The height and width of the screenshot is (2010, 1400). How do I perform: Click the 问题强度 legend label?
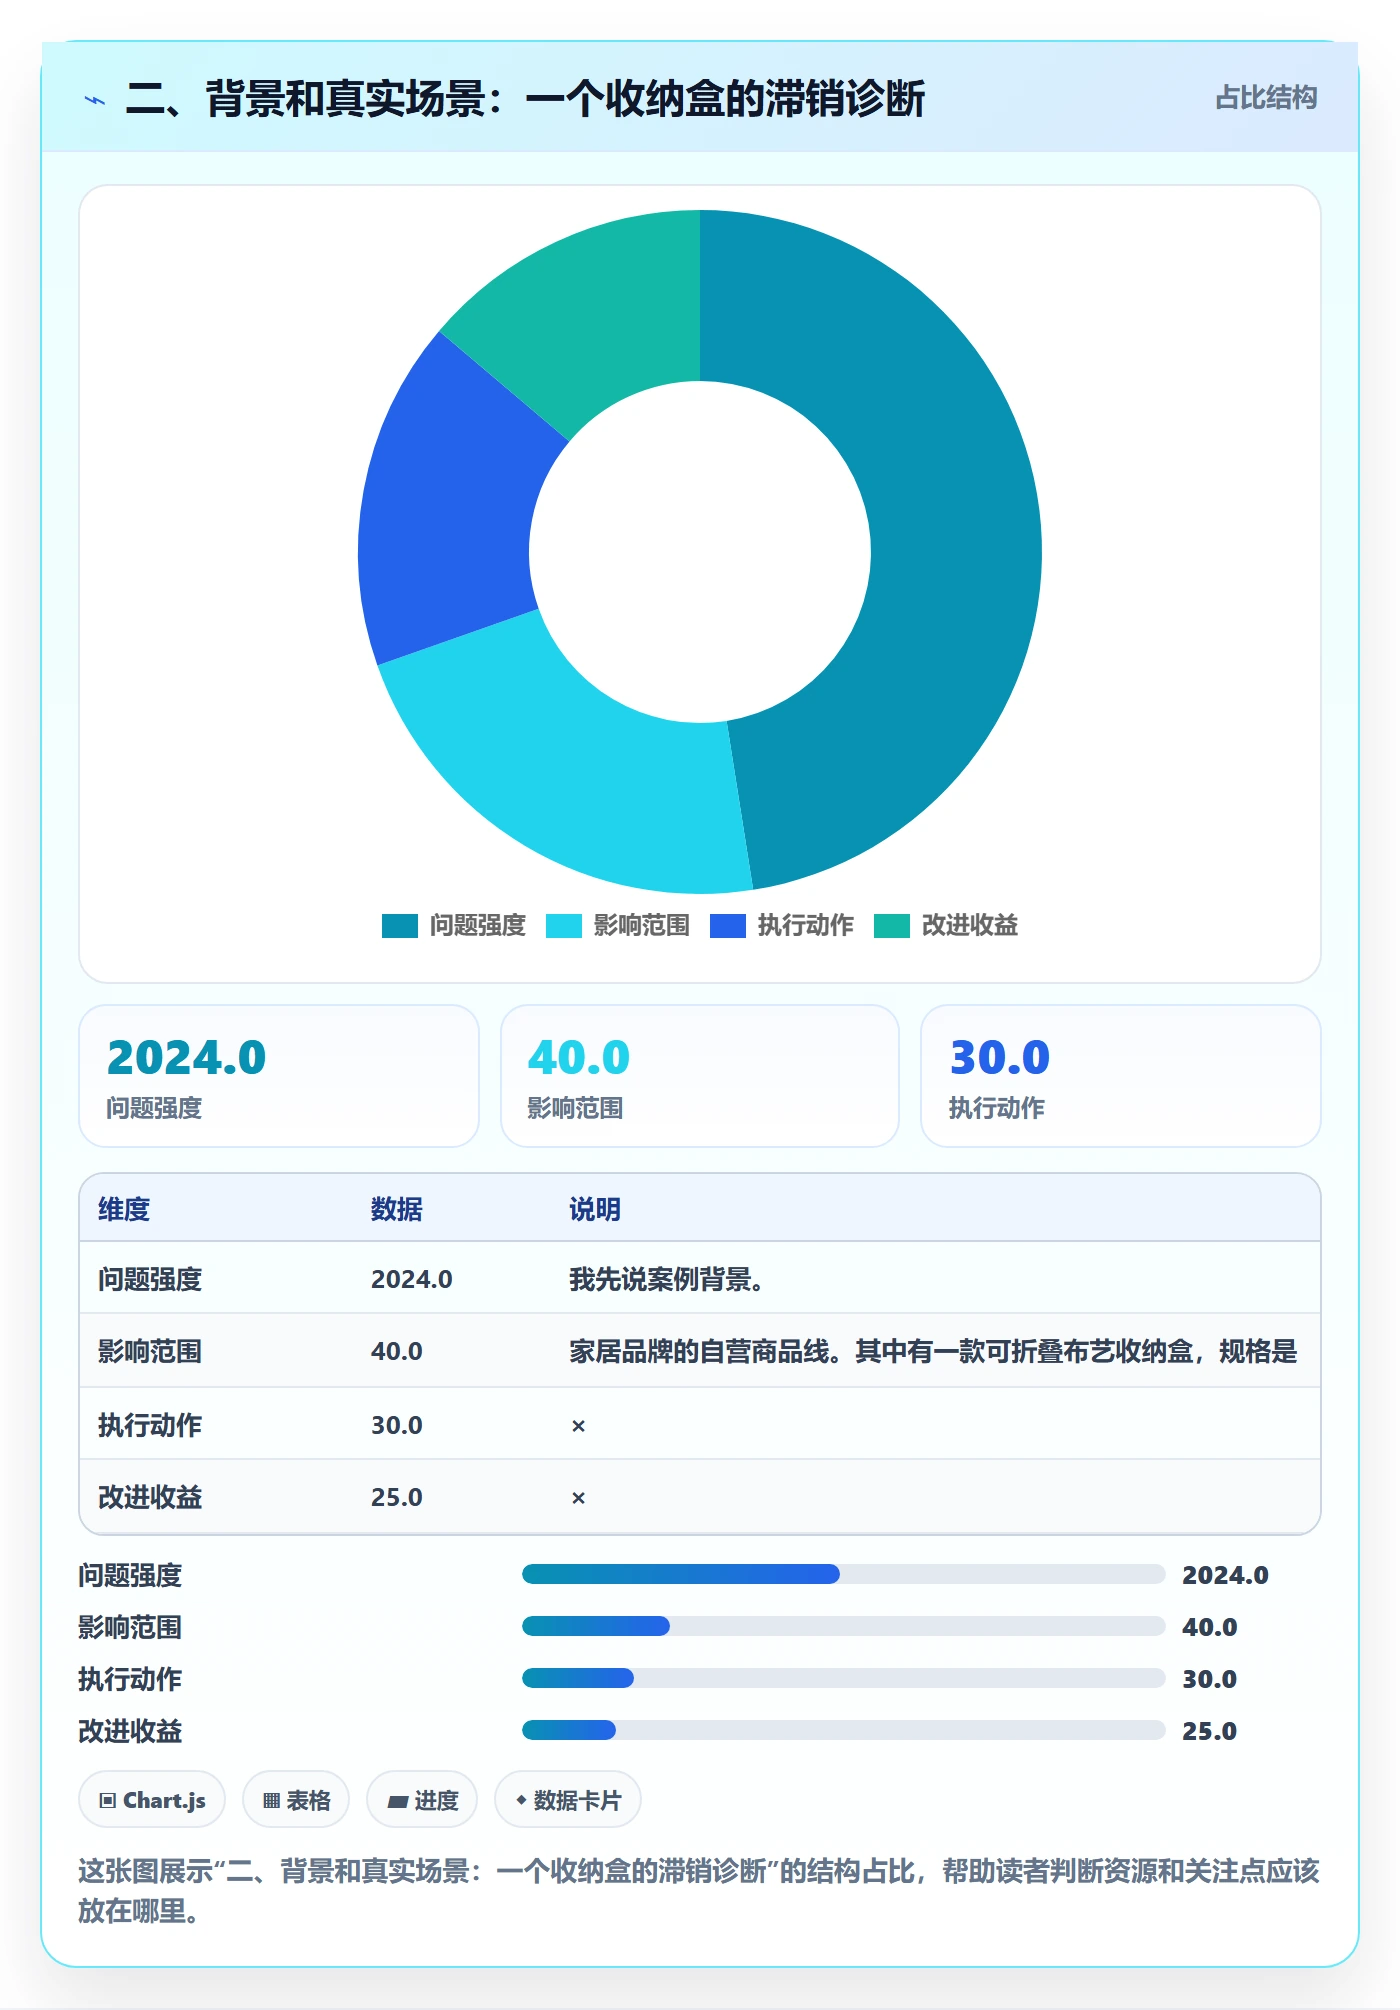tap(477, 926)
